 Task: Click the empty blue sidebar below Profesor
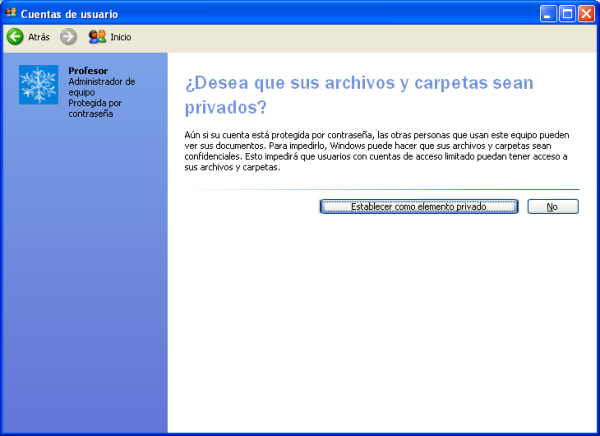point(83,280)
